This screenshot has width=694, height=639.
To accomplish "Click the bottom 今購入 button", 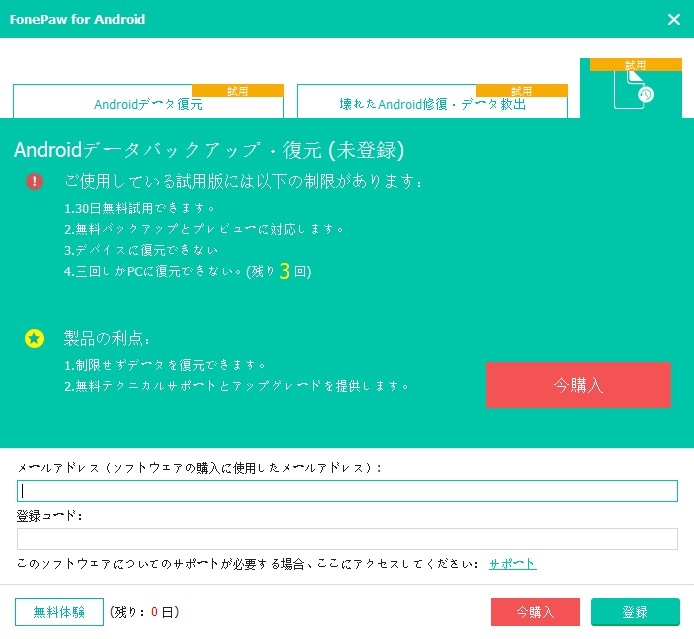I will (535, 612).
